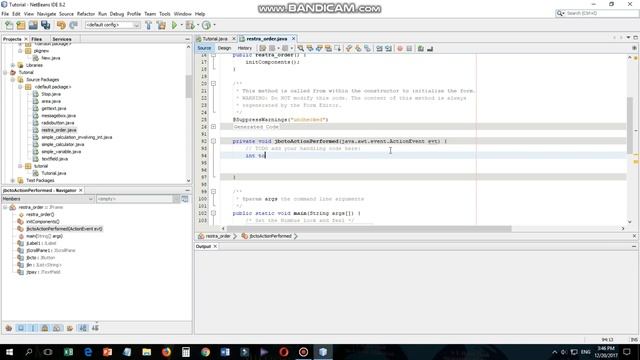
Task: Click the editor vertical scrollbar thumb
Action: [630, 126]
